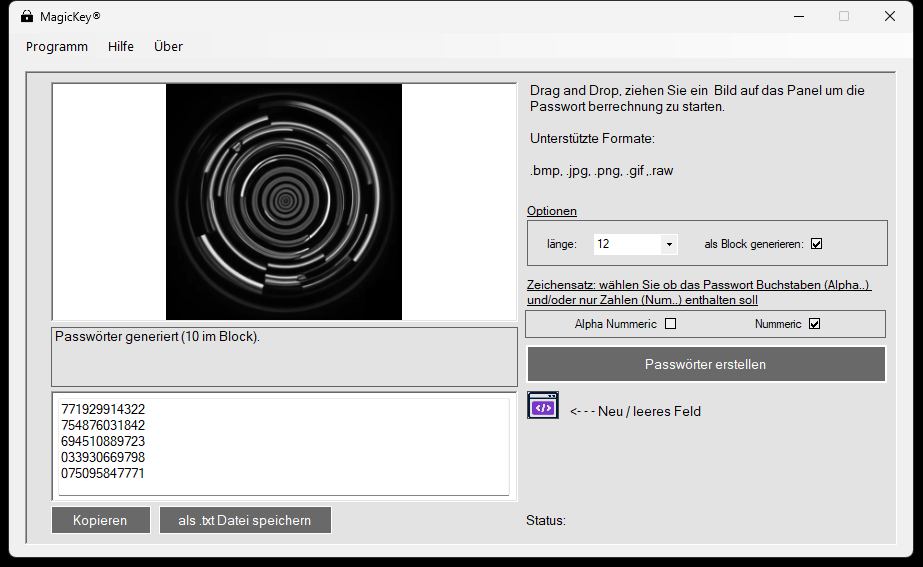Click the '.bmp, .jpg, .png, .gif ,.raw' formats text

[602, 171]
